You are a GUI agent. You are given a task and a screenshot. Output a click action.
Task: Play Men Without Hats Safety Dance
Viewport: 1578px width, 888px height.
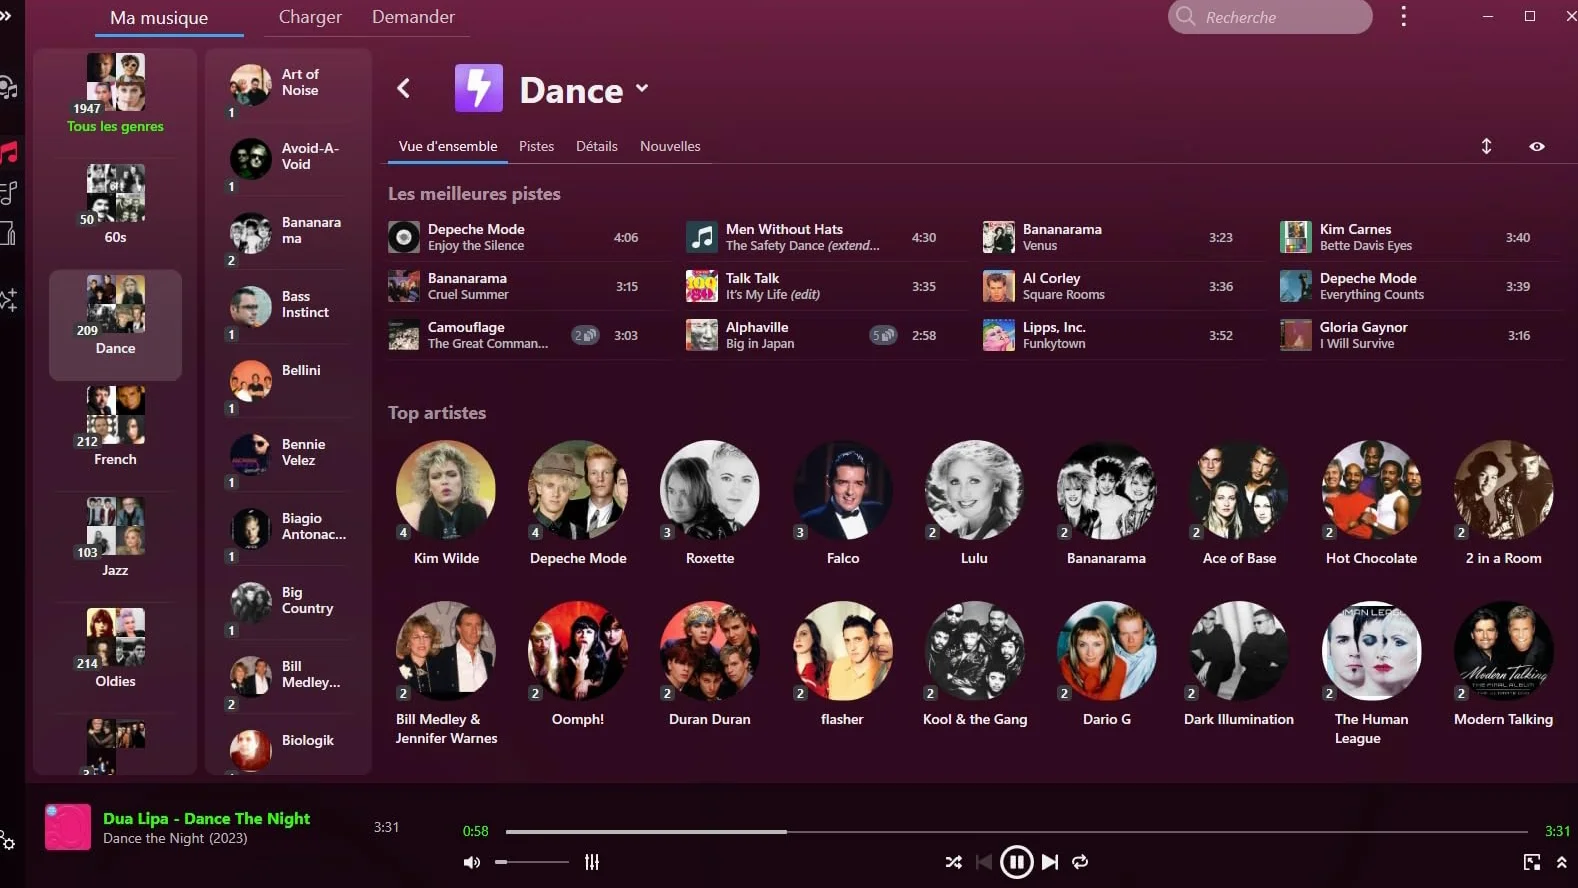[811, 237]
